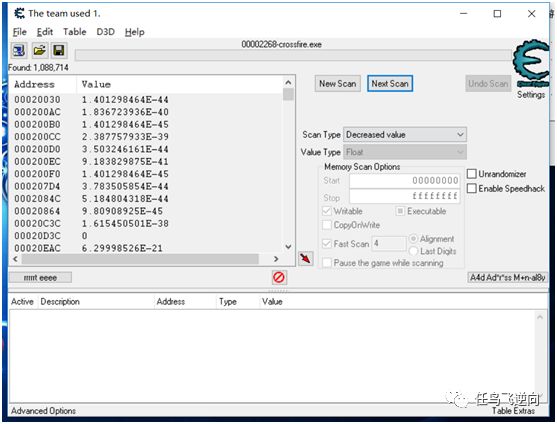Click the Description column header
The image size is (557, 424).
96,302
